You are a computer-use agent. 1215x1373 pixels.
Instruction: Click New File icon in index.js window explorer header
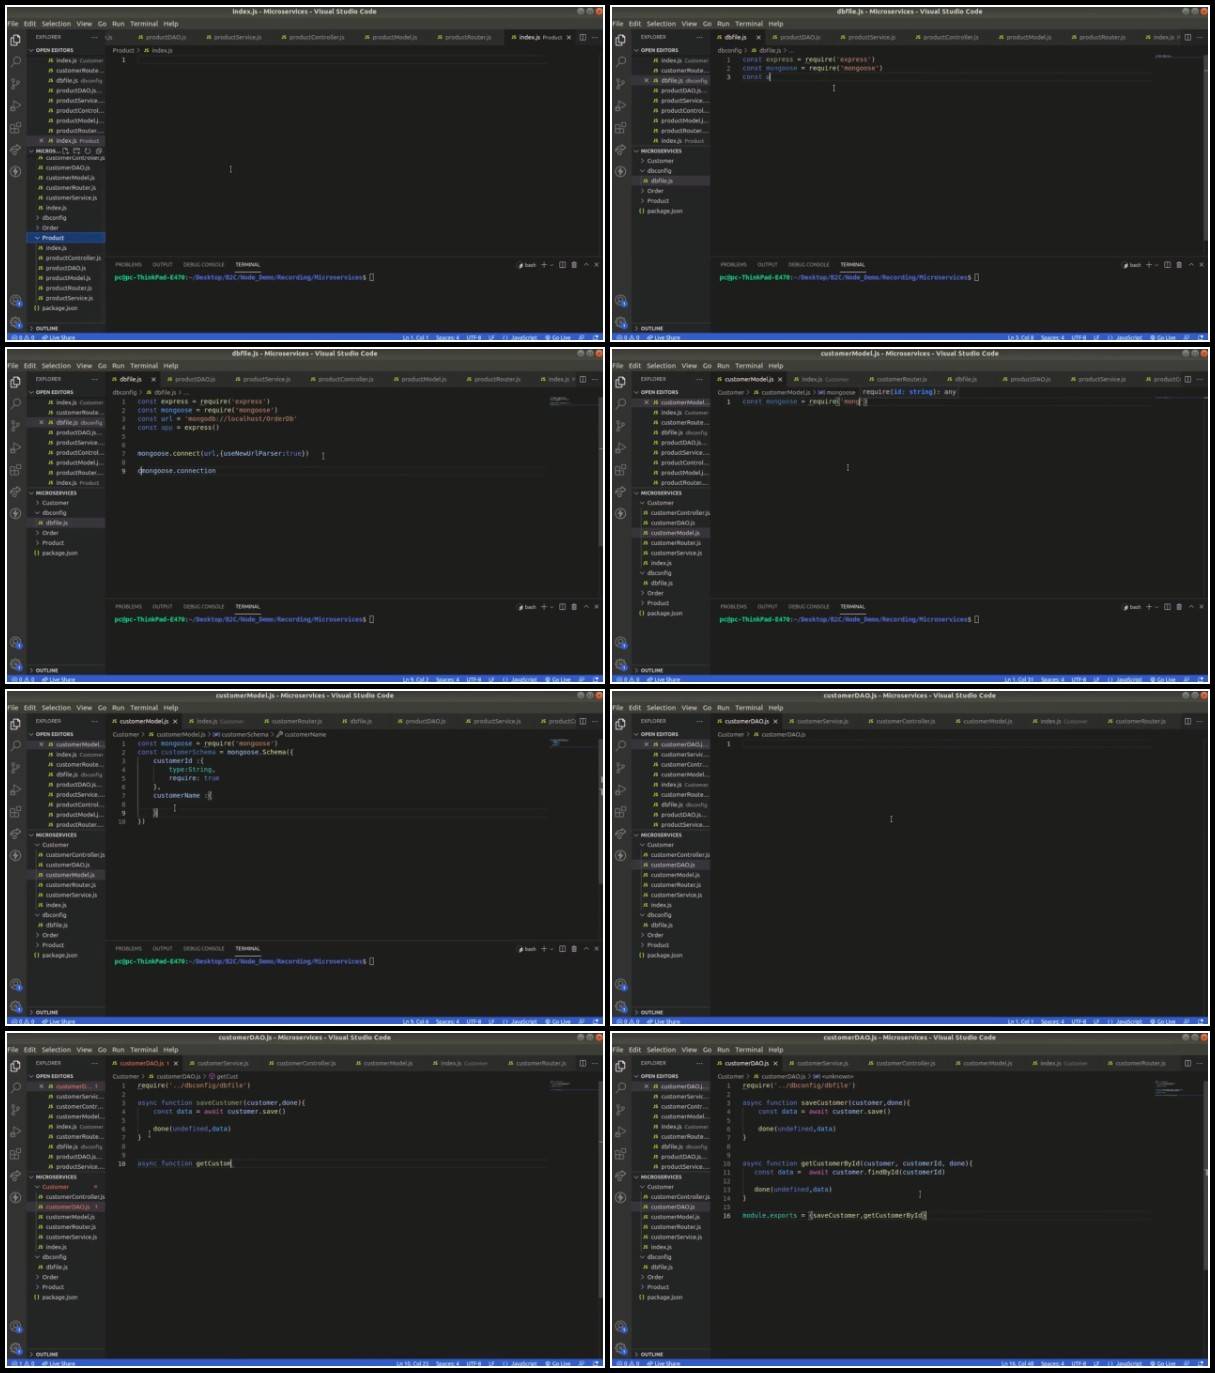coord(65,151)
